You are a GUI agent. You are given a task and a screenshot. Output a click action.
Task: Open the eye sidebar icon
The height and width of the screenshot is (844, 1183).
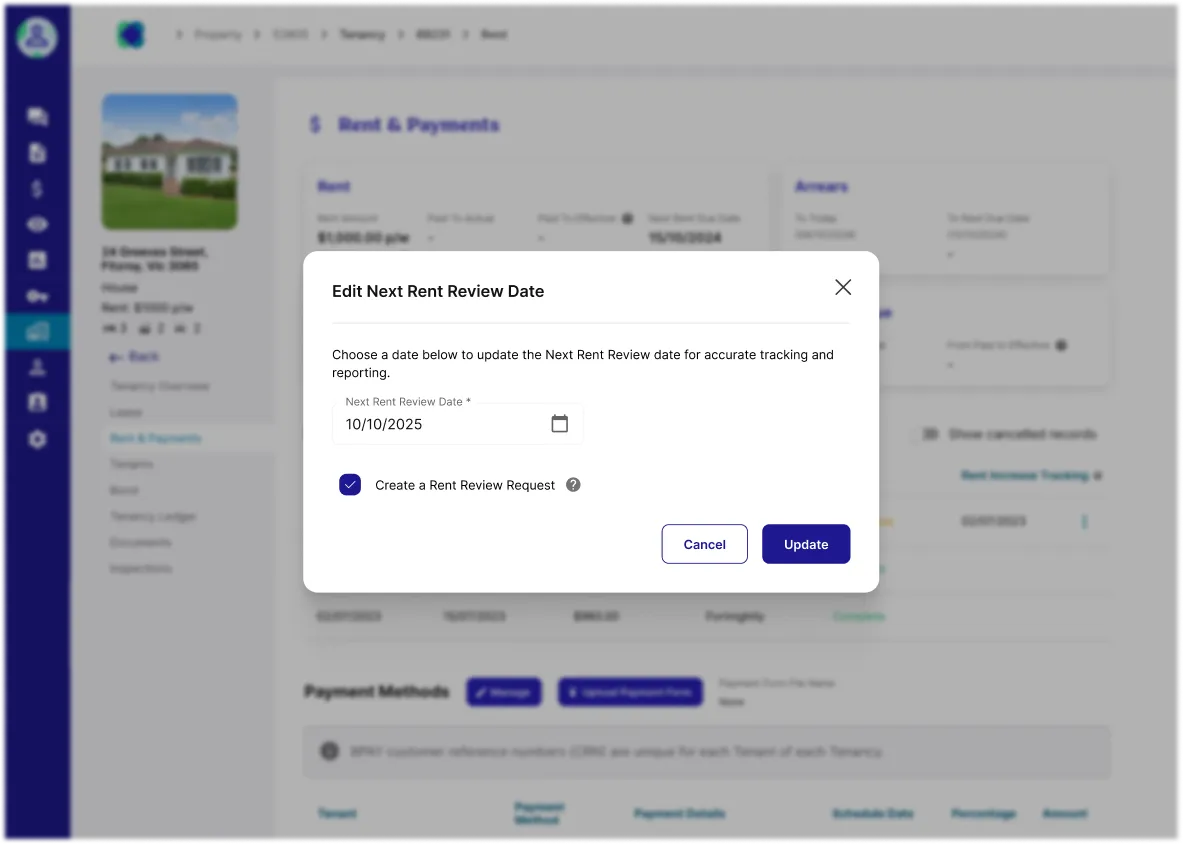37,224
